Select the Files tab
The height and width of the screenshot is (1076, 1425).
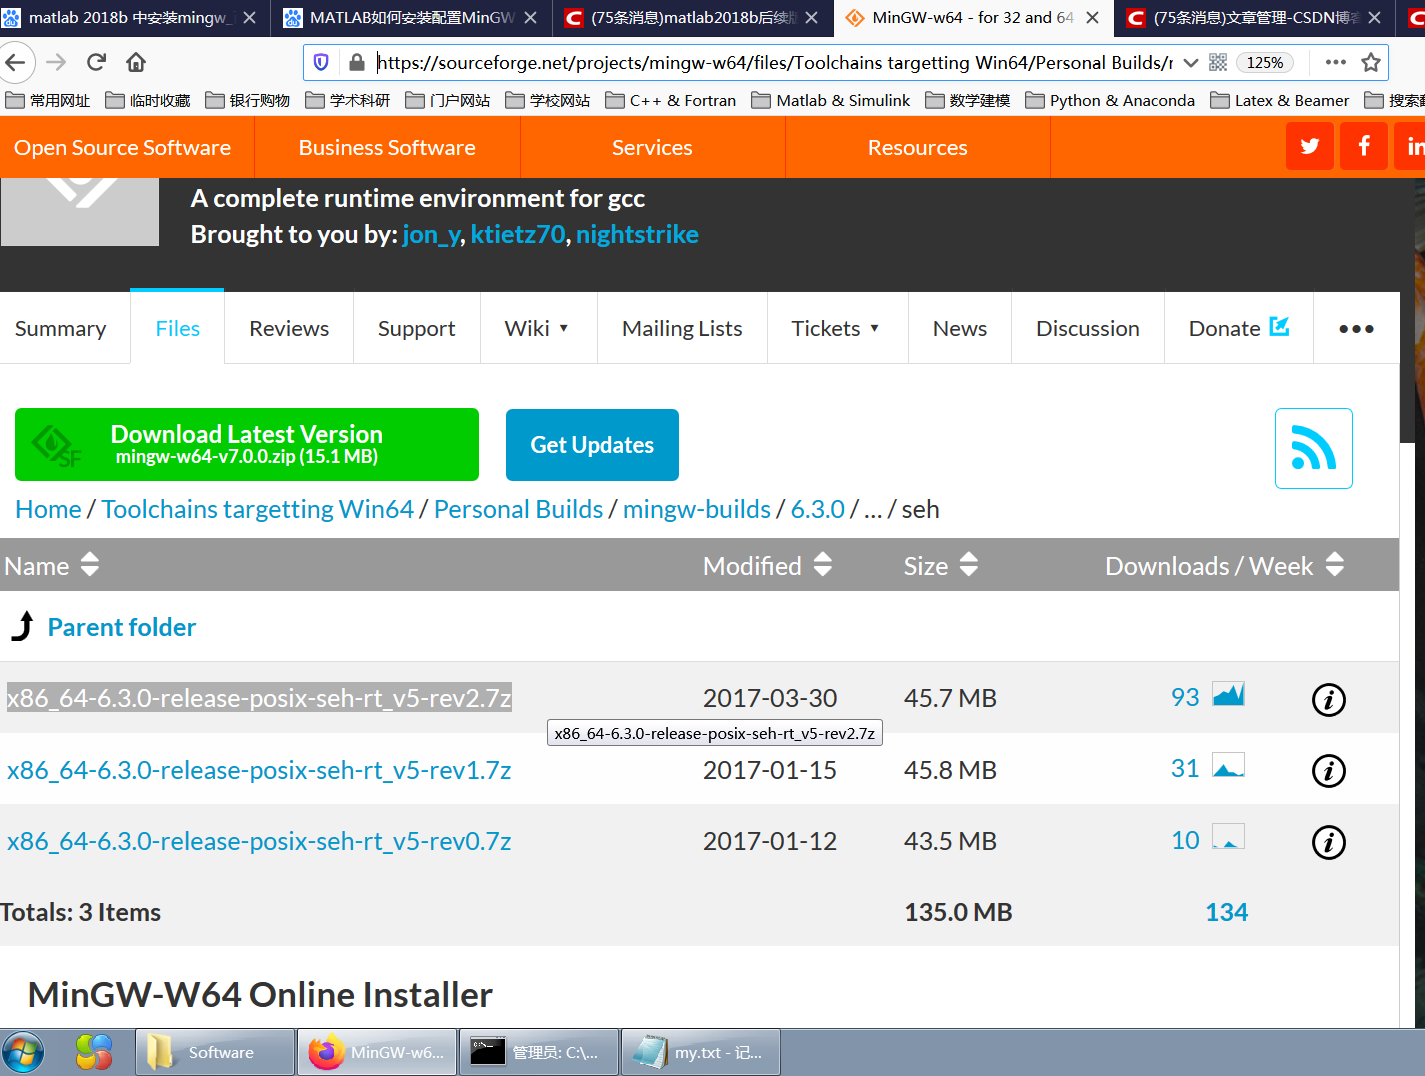click(177, 328)
